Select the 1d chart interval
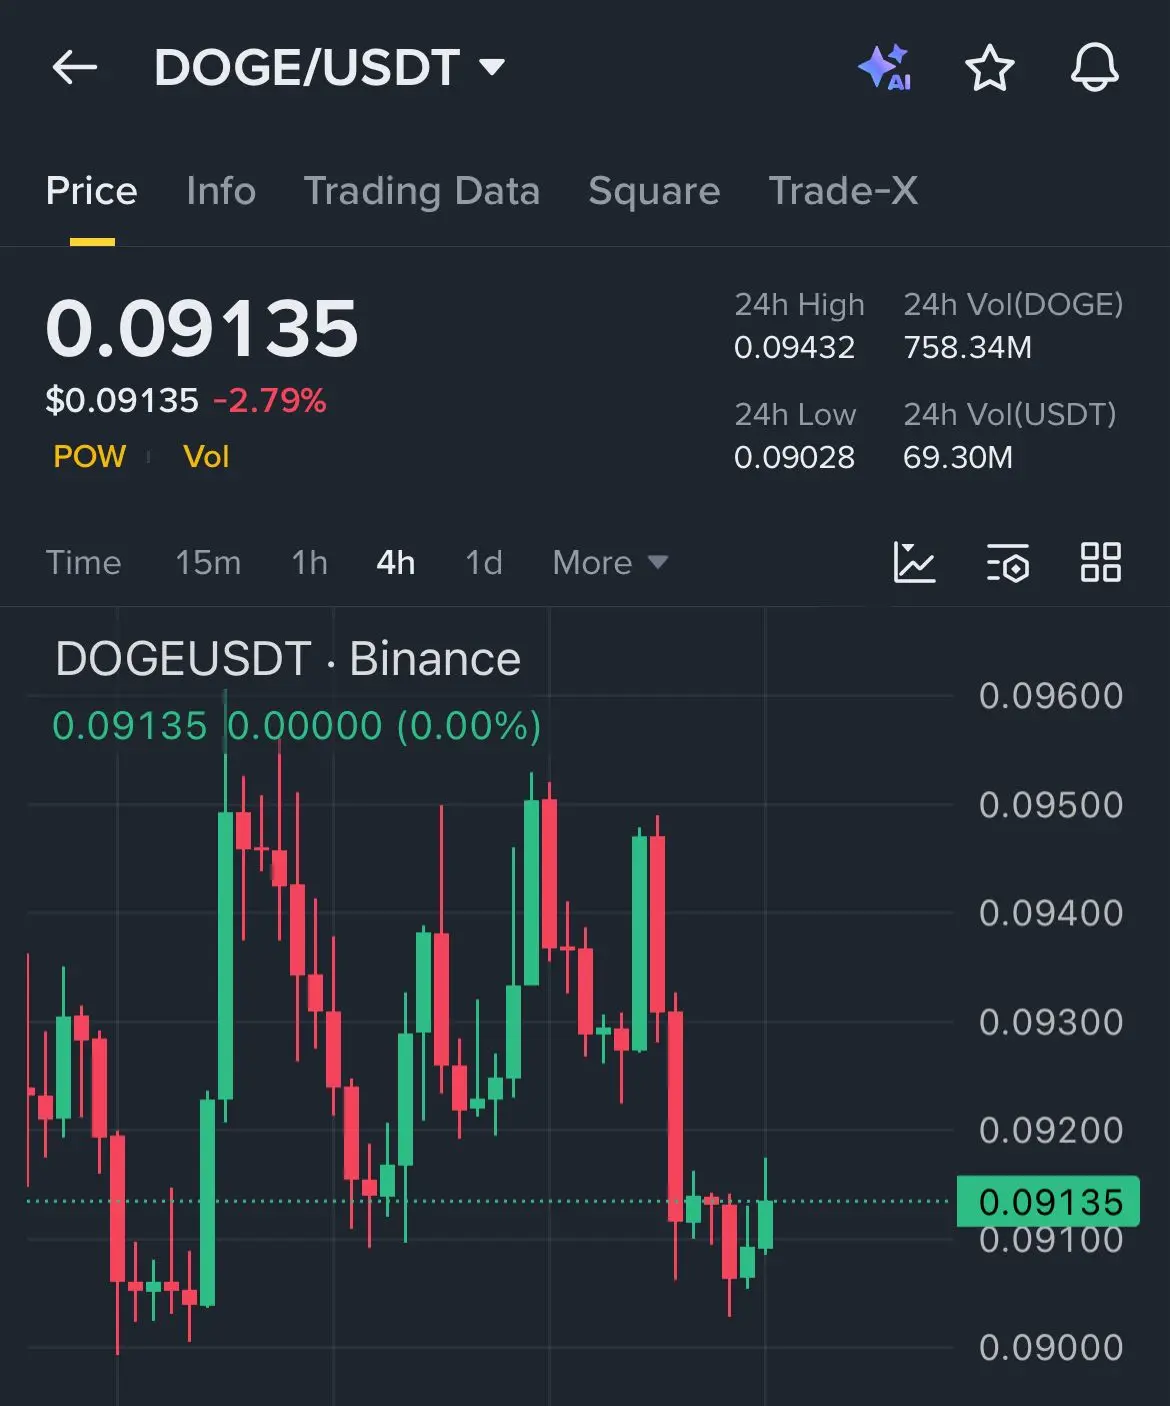This screenshot has width=1170, height=1406. point(484,562)
